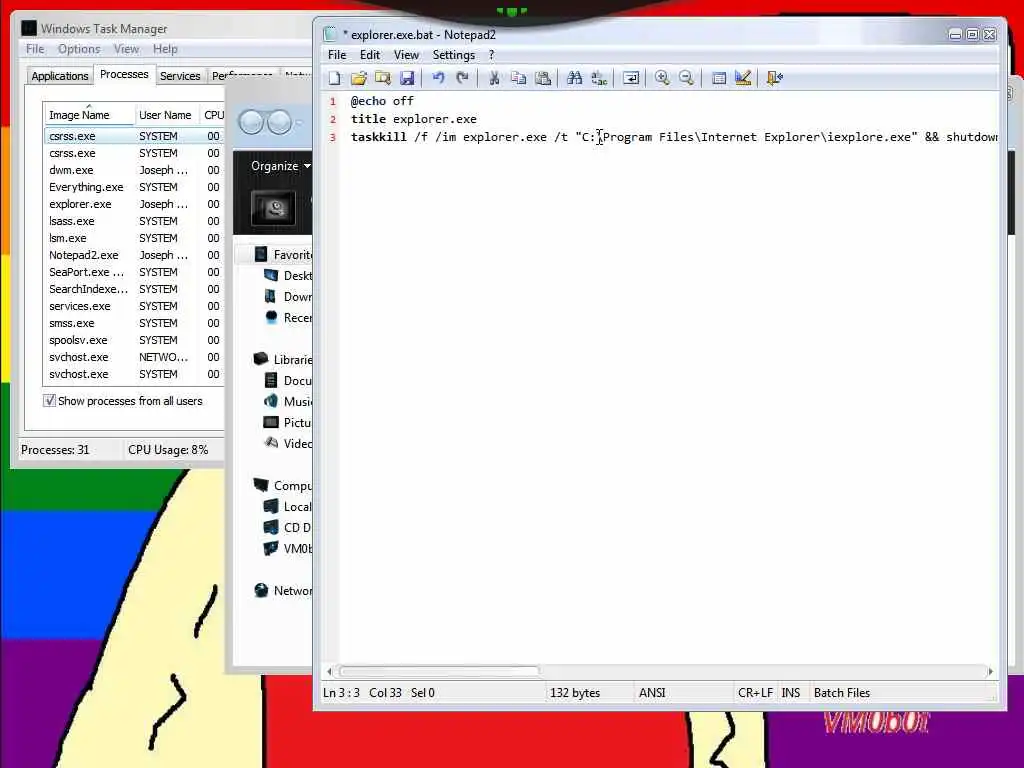Sort processes by CPU column header
The width and height of the screenshot is (1024, 768).
pos(213,114)
